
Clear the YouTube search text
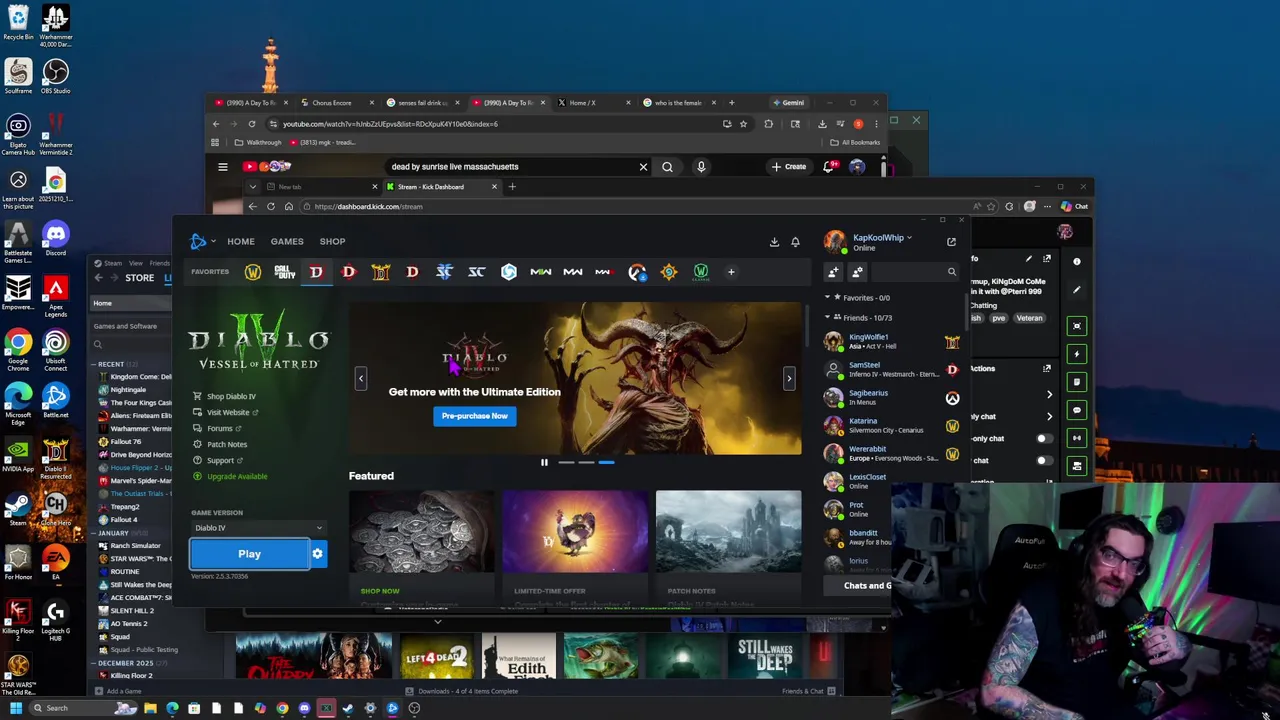[643, 167]
